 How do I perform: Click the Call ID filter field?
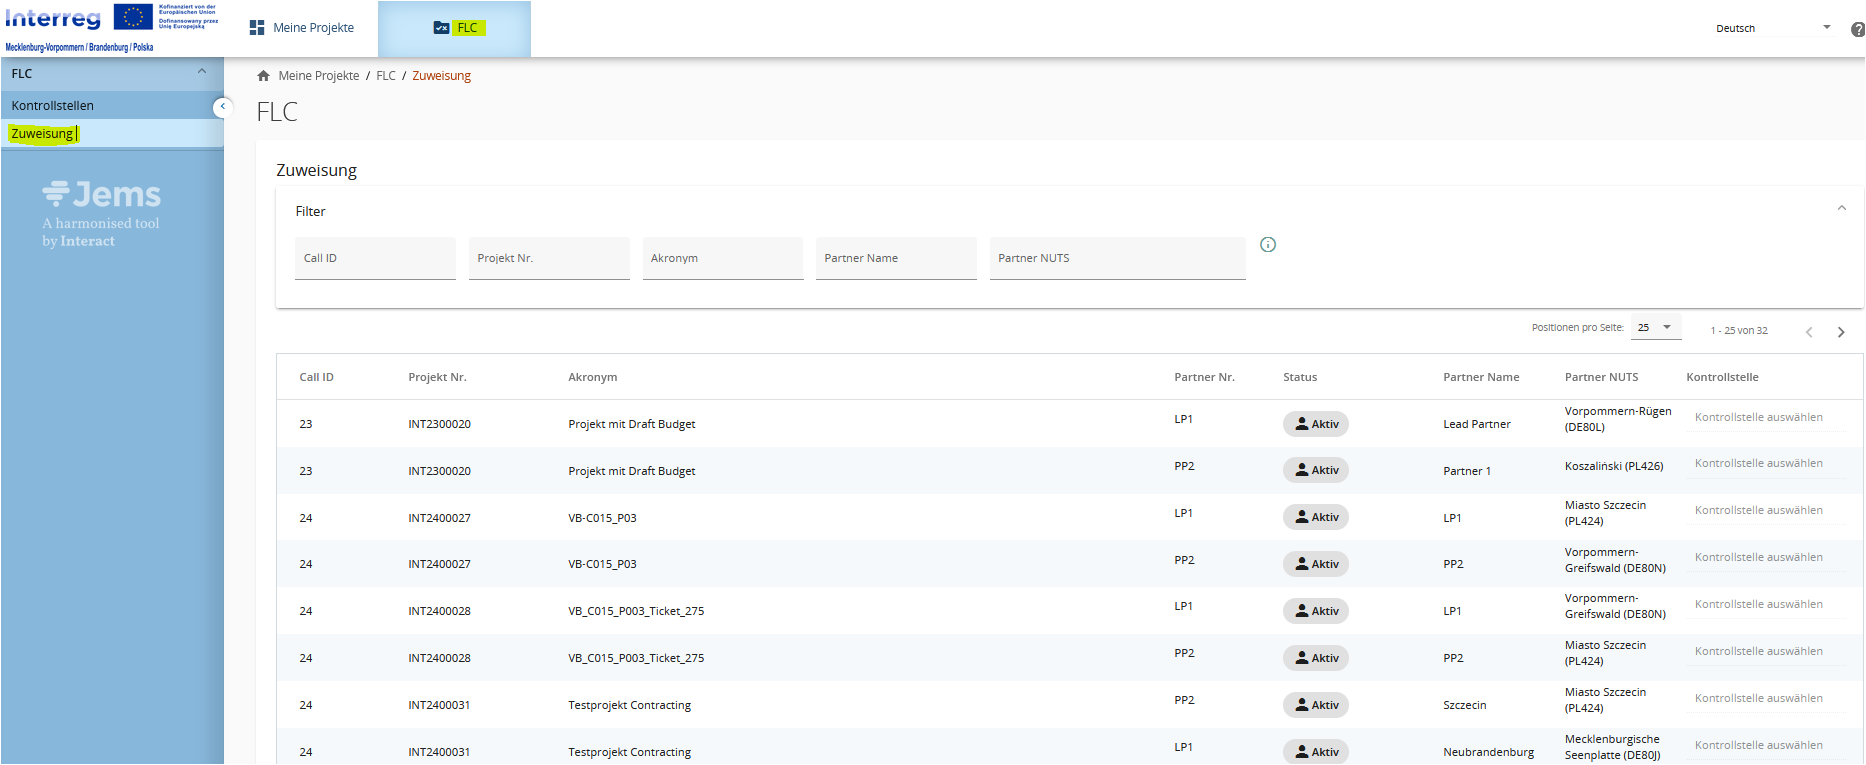(x=375, y=259)
